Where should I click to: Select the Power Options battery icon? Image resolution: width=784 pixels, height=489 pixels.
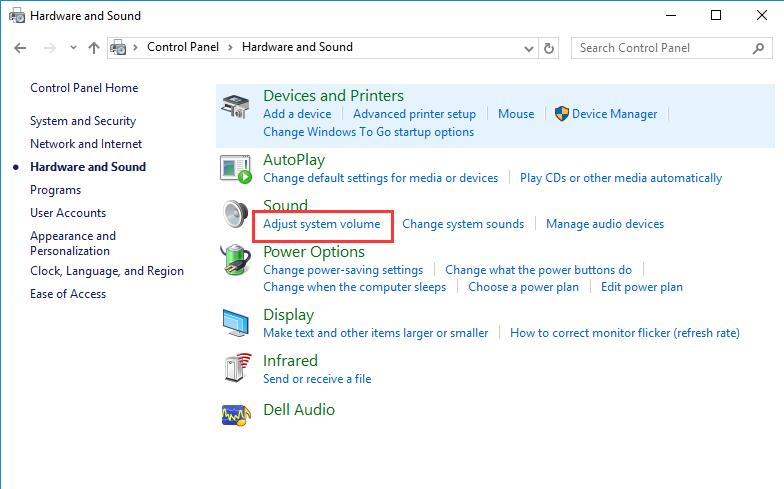(236, 262)
